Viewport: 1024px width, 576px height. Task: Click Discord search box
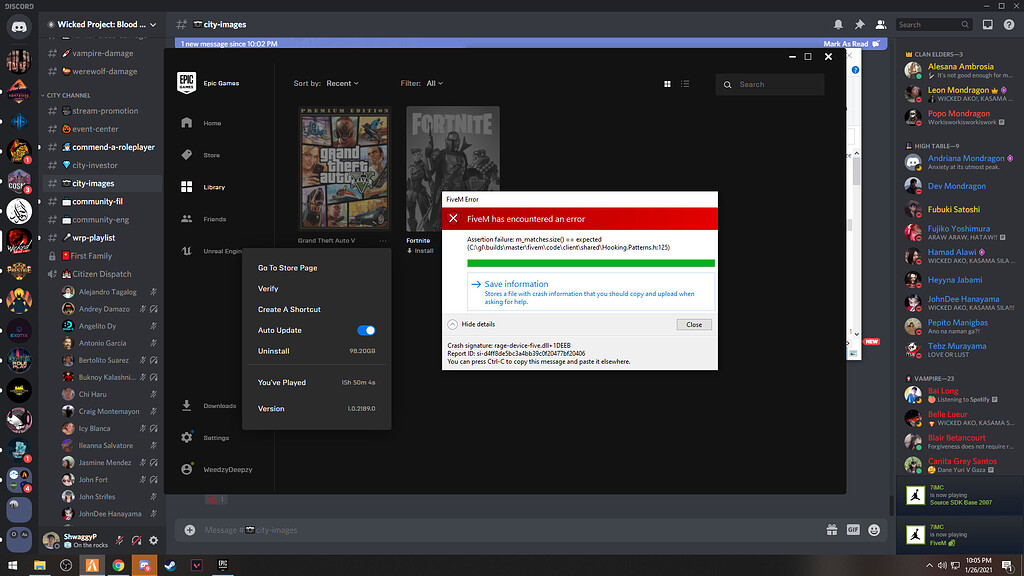pos(934,25)
